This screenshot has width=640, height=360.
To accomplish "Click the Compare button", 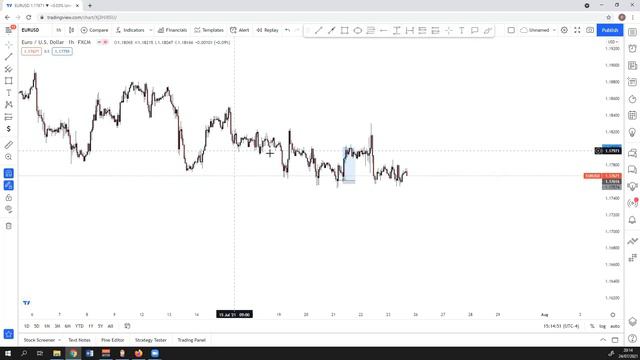I will click(94, 30).
